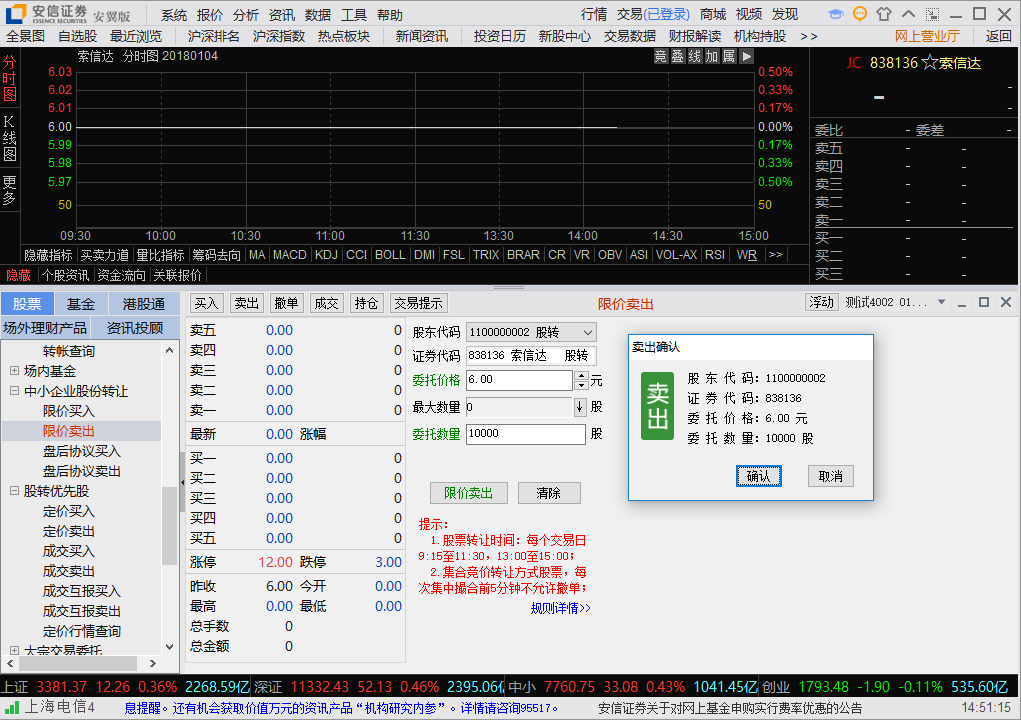The width and height of the screenshot is (1021, 720).
Task: Click the 叠 overlay chart icon
Action: pyautogui.click(x=677, y=57)
